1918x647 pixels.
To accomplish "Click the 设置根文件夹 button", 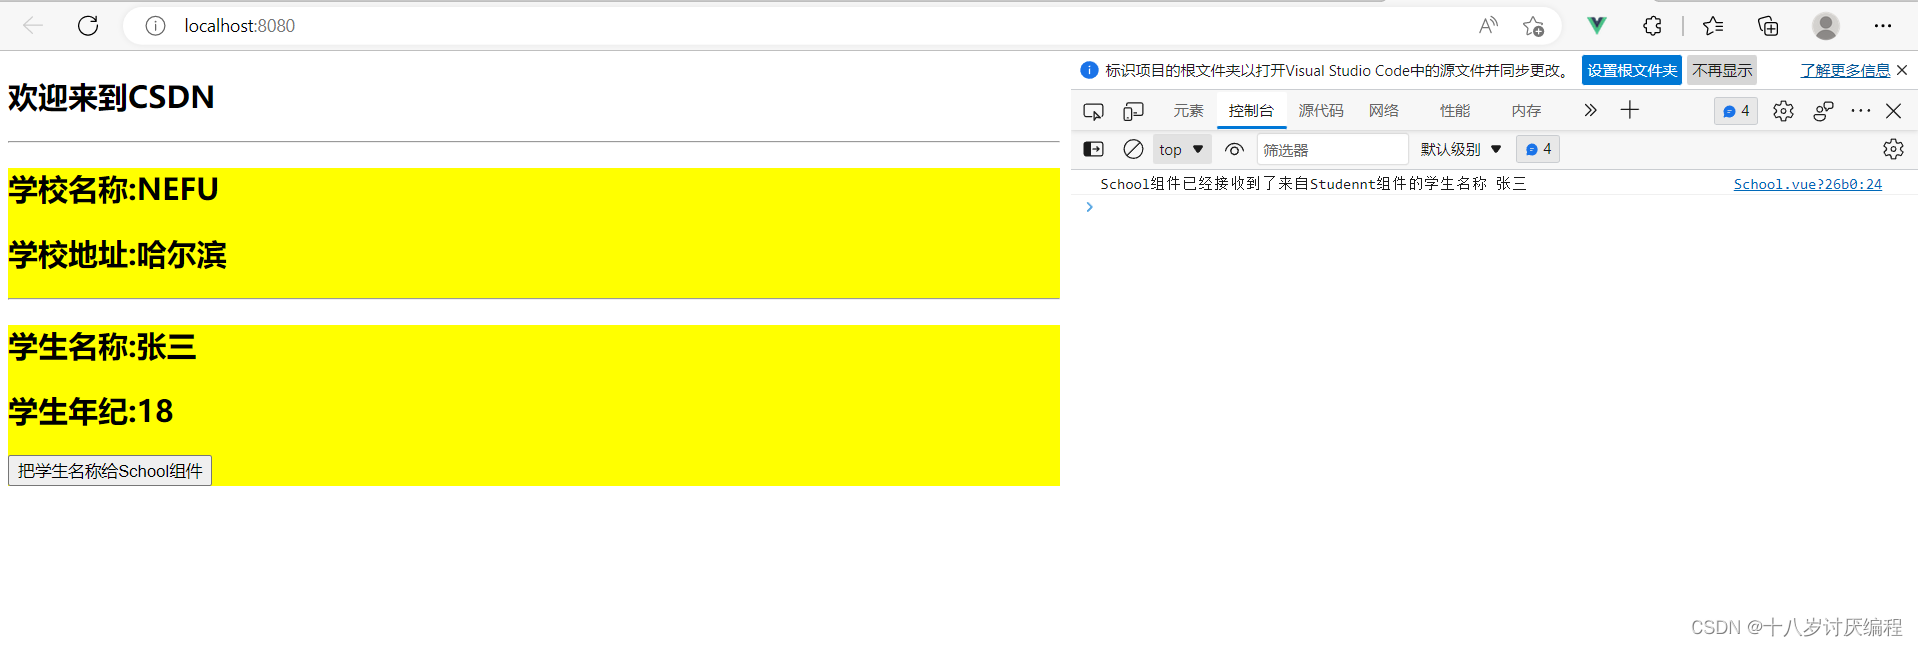I will [1632, 70].
